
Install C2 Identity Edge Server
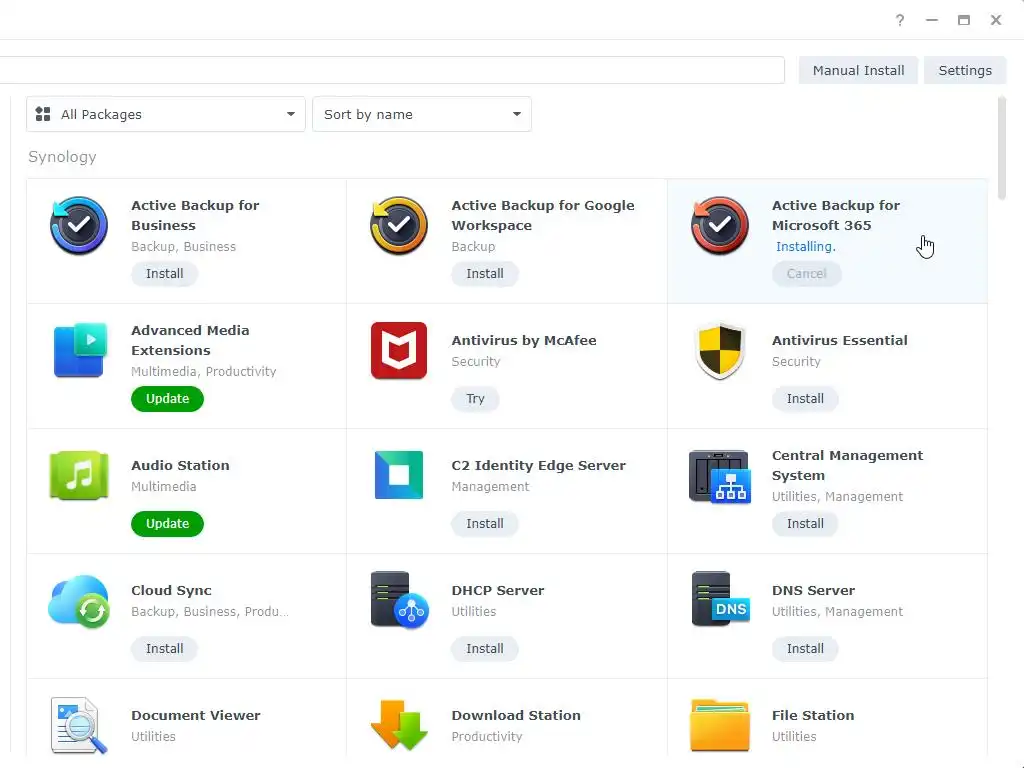tap(485, 524)
